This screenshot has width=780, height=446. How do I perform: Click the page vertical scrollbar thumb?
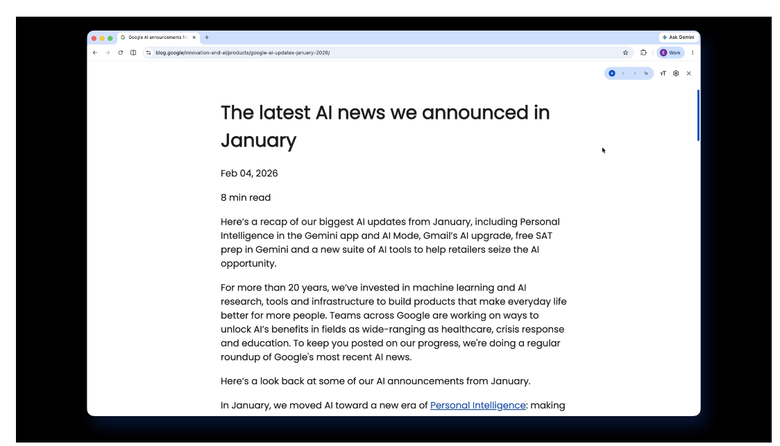tap(698, 115)
